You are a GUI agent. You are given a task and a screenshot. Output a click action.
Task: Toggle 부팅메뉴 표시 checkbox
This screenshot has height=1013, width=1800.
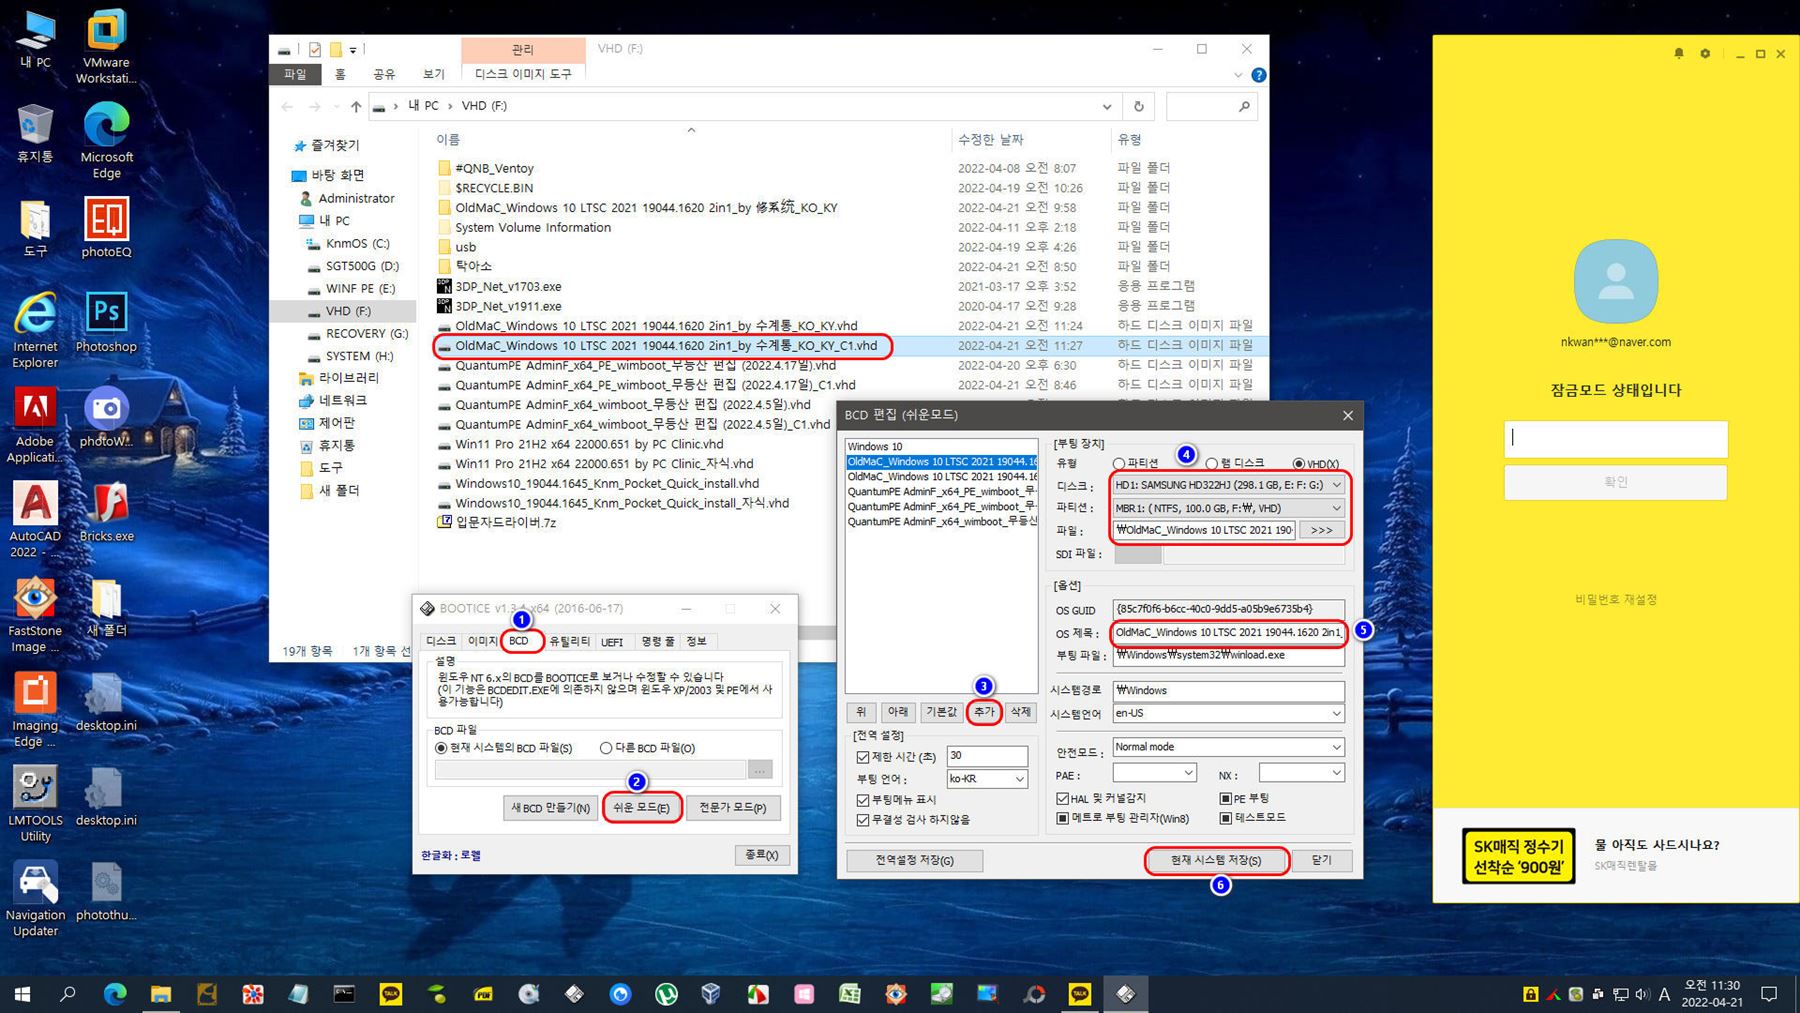pyautogui.click(x=862, y=800)
